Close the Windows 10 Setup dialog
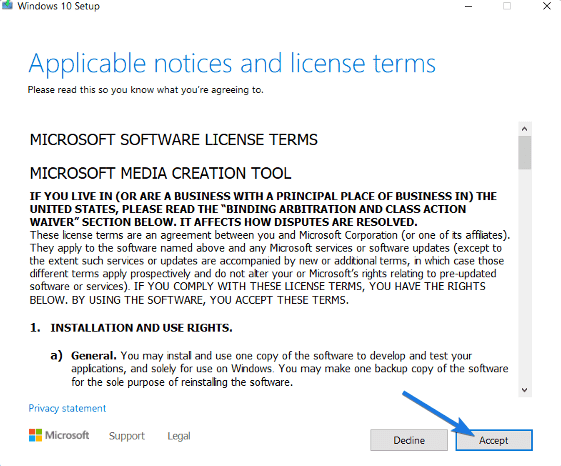 coord(547,6)
